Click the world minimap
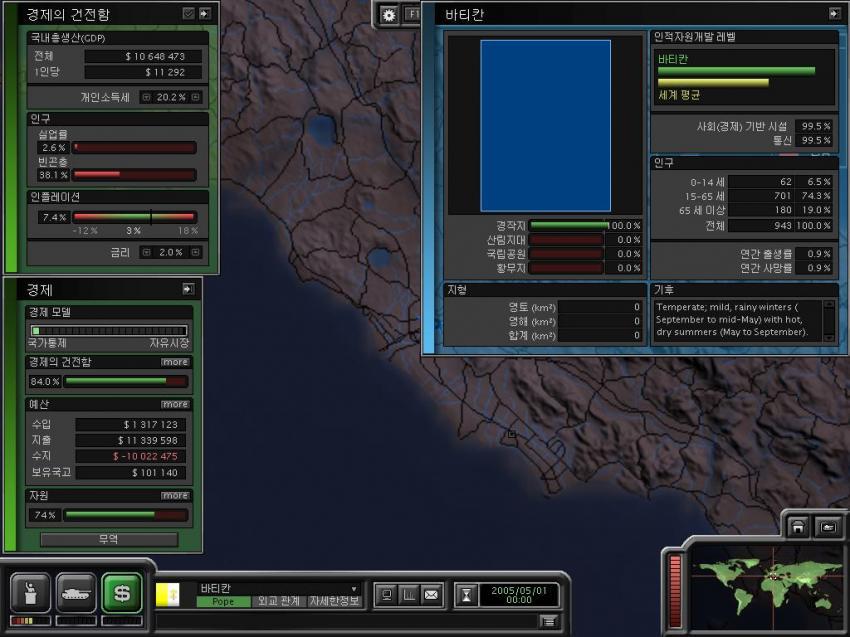The width and height of the screenshot is (850, 637). pos(767,587)
